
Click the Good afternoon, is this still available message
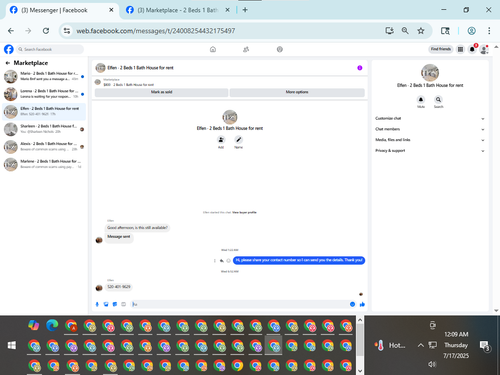137,228
